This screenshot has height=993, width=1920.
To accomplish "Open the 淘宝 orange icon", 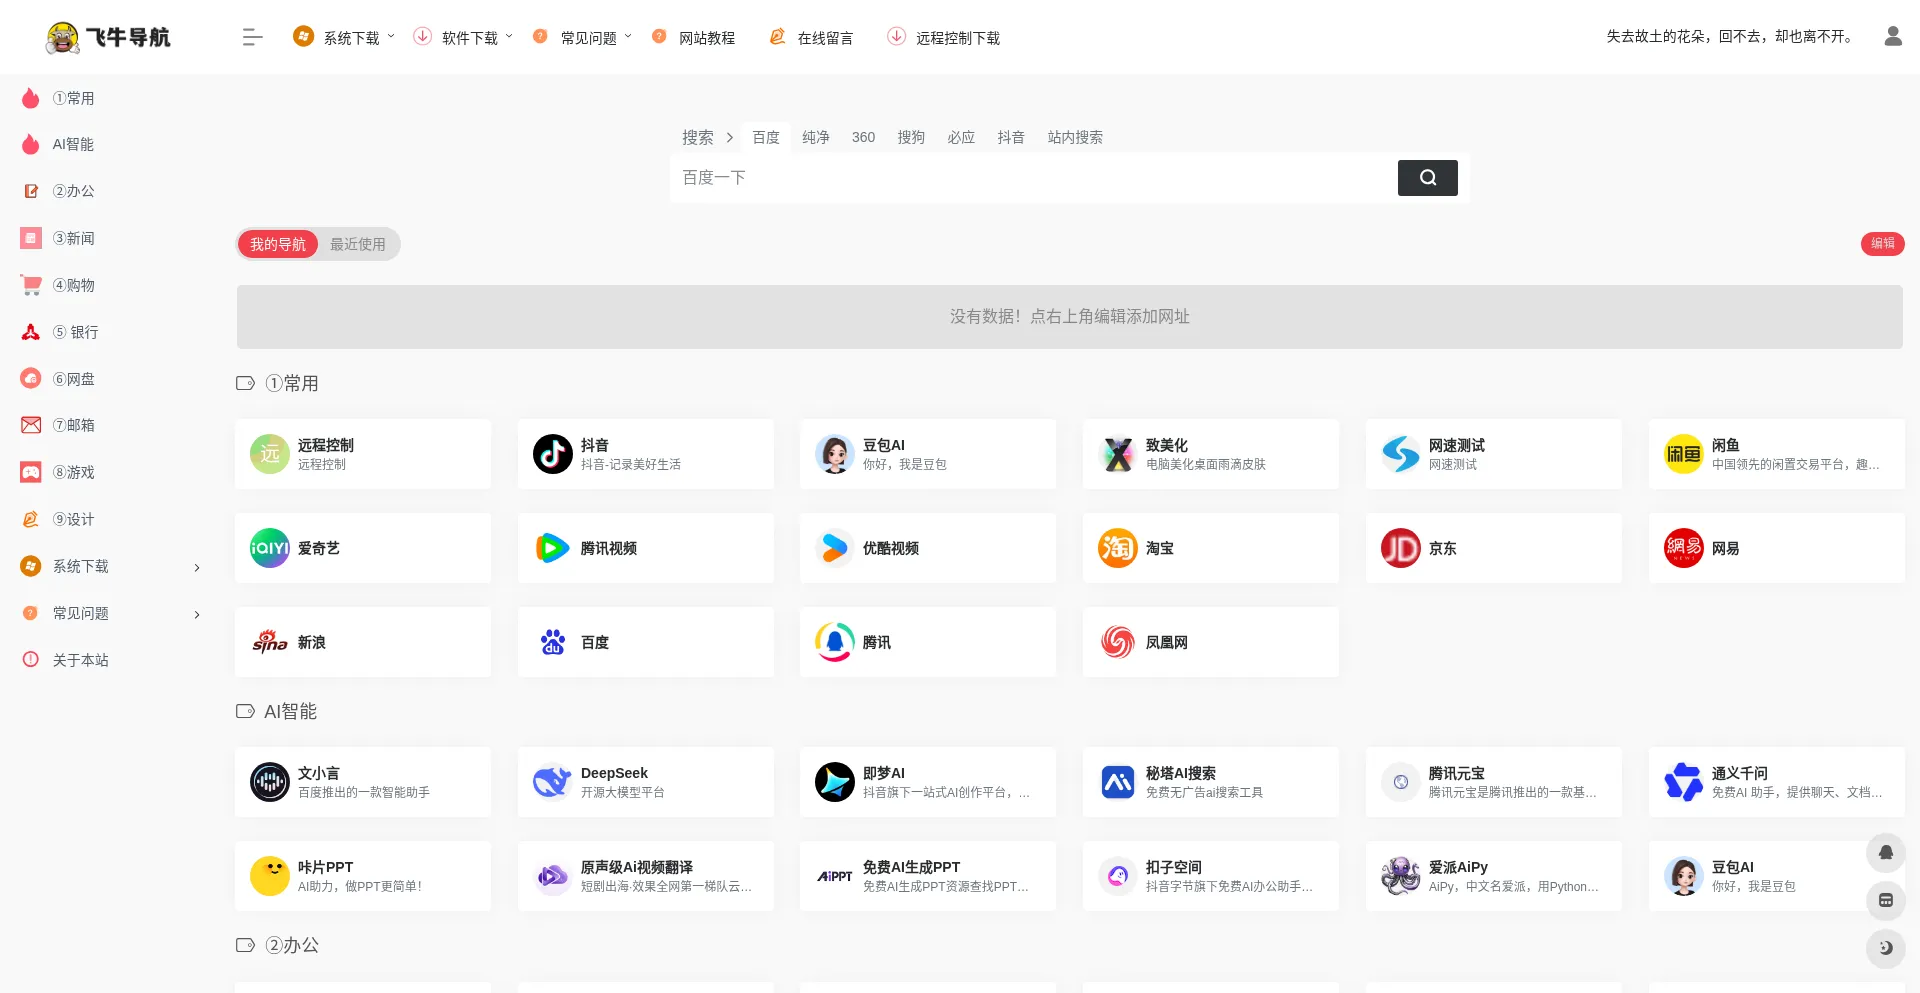I will (x=1117, y=548).
